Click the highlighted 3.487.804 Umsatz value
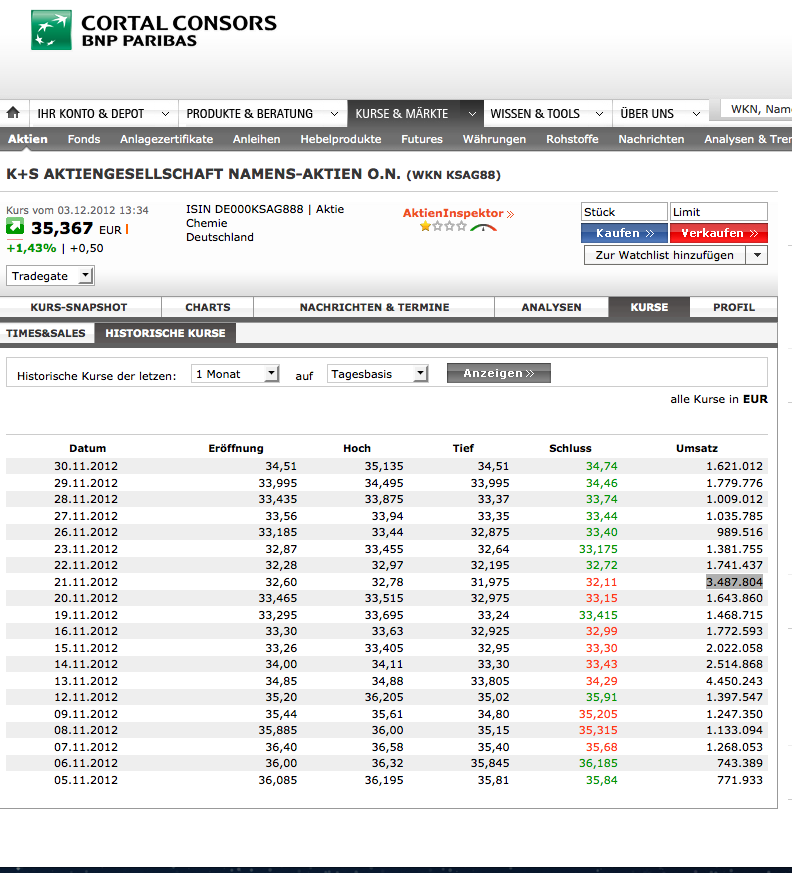Image resolution: width=792 pixels, height=873 pixels. pyautogui.click(x=734, y=582)
